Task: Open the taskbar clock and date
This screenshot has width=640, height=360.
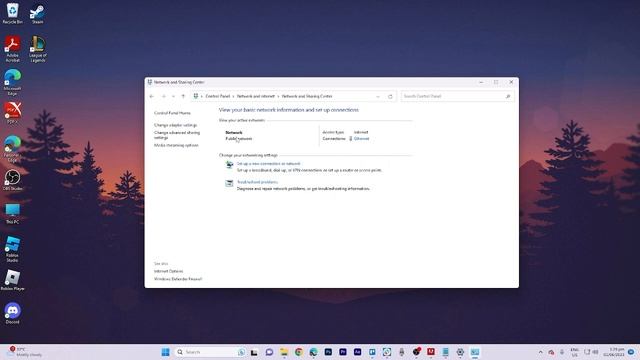Action: click(x=614, y=352)
